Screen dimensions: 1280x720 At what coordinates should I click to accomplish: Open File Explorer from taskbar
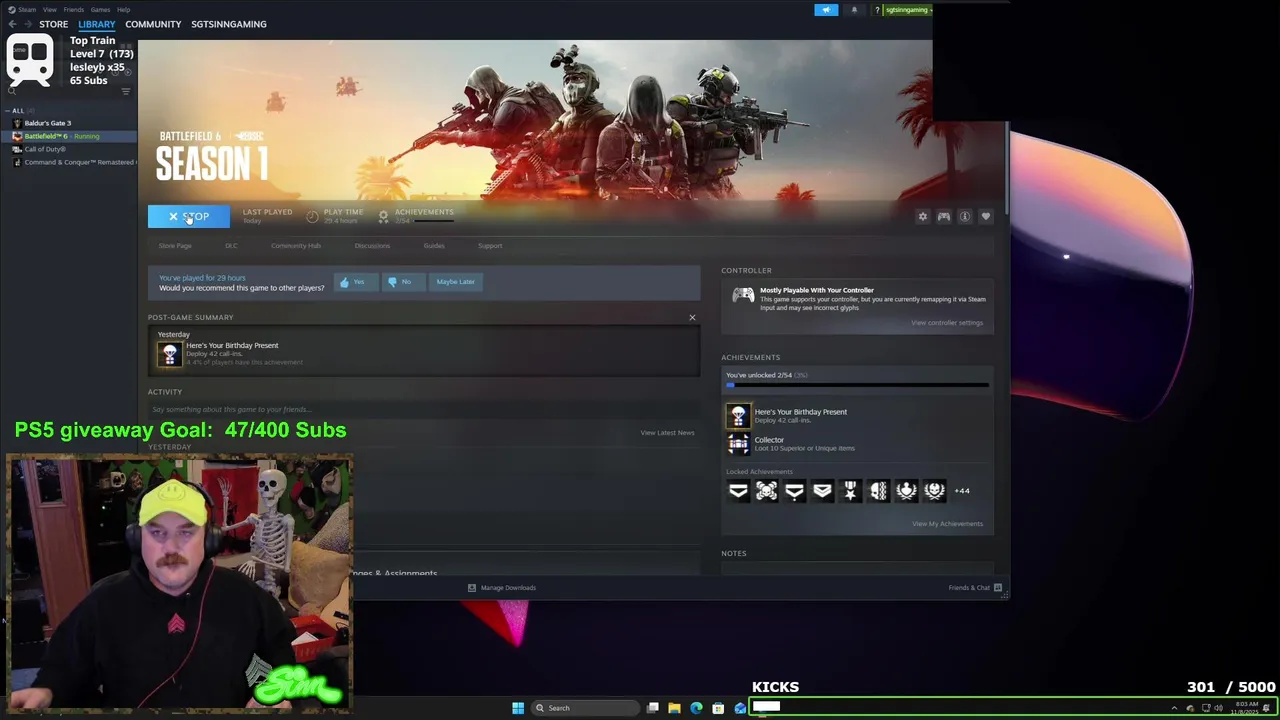[674, 708]
